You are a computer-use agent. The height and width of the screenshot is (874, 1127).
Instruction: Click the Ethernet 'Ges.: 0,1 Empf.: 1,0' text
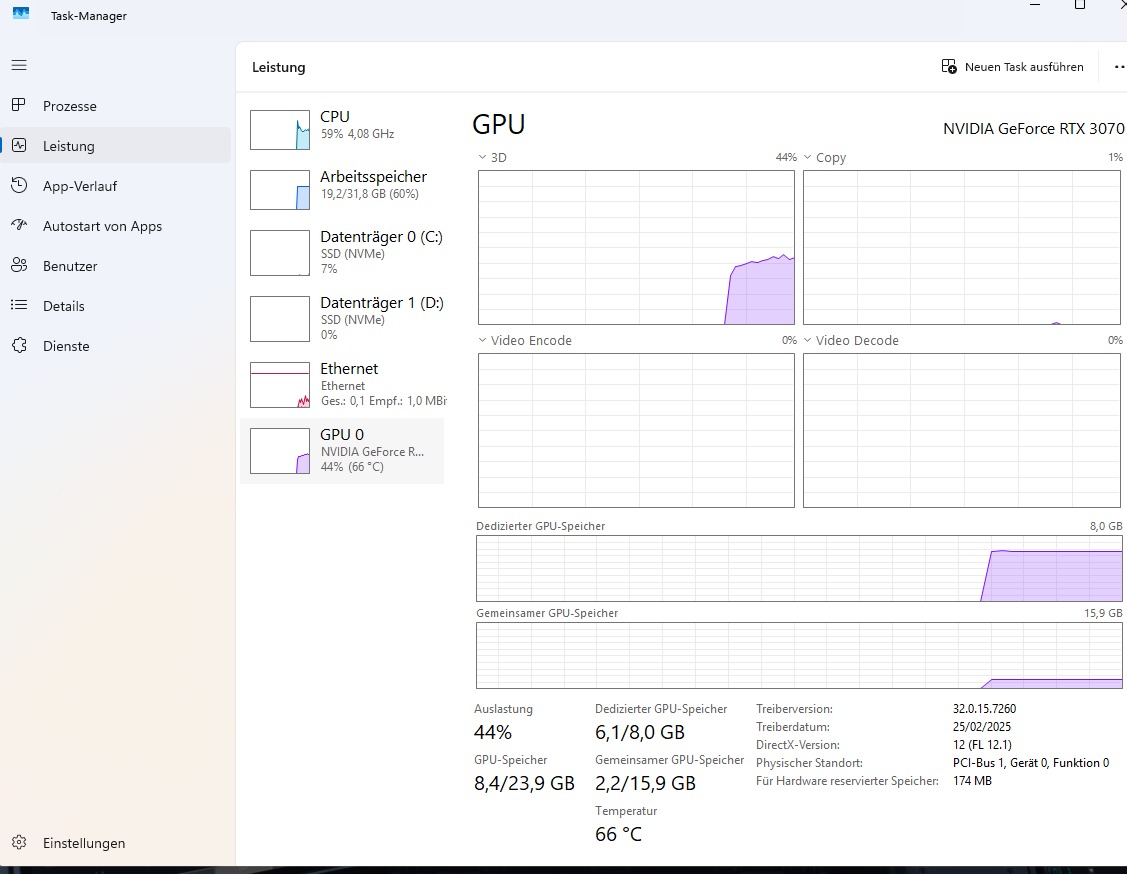tap(383, 401)
